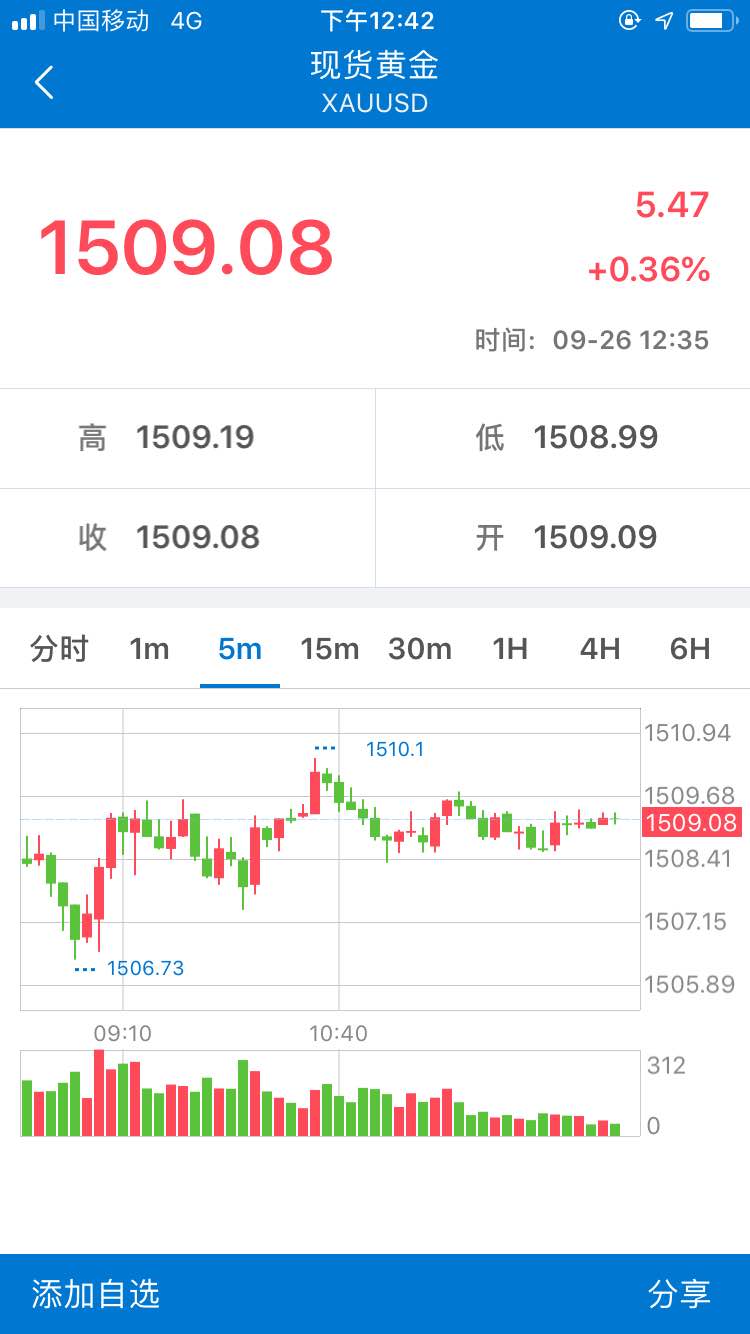The height and width of the screenshot is (1334, 750).
Task: Select the 30m timeframe tab
Action: pyautogui.click(x=420, y=649)
